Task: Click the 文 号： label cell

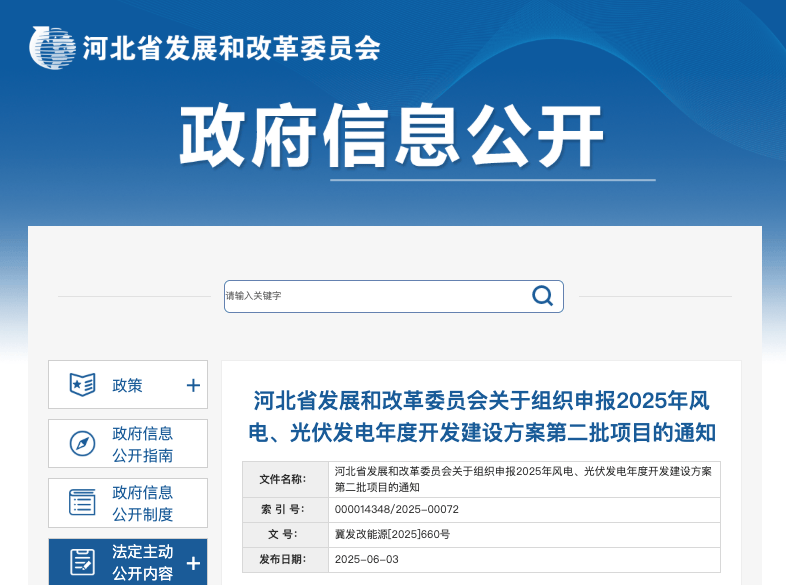Action: point(285,535)
